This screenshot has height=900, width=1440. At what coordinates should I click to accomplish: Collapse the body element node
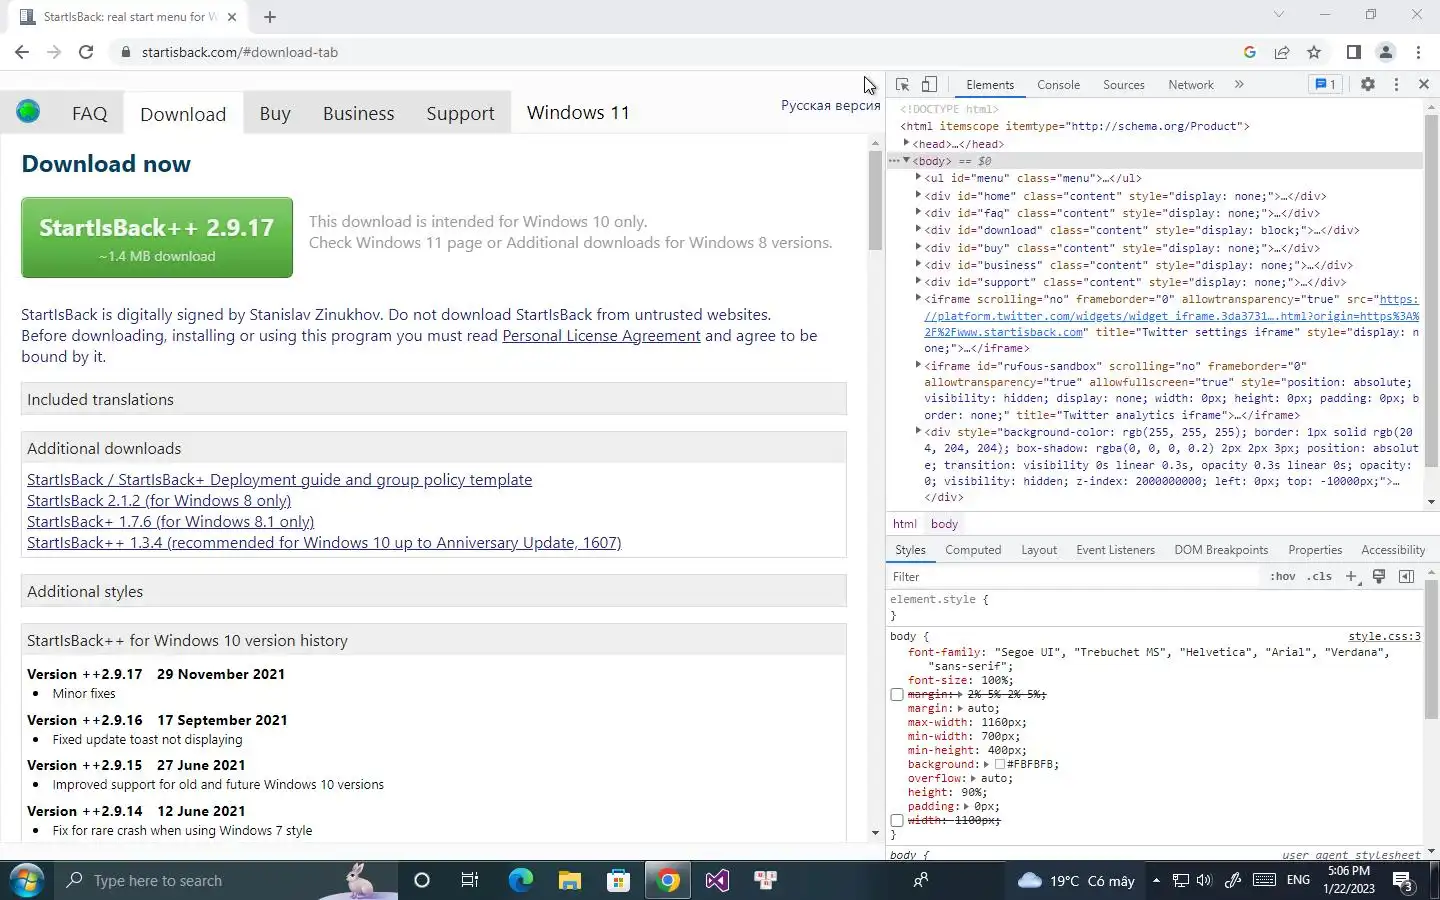click(x=906, y=161)
